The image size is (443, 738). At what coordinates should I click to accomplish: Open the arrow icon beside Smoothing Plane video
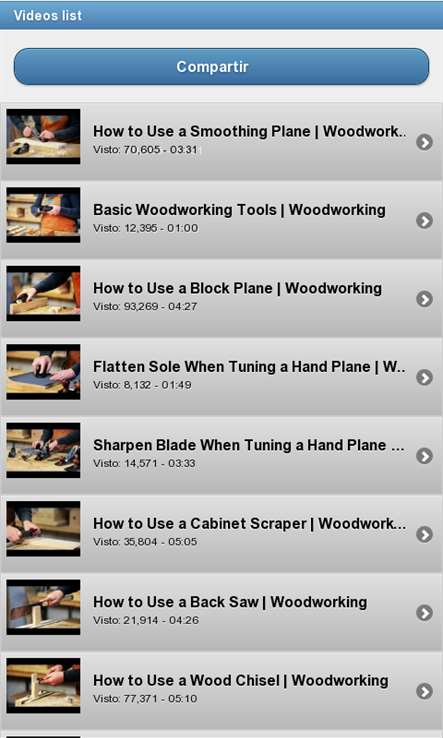click(x=424, y=142)
